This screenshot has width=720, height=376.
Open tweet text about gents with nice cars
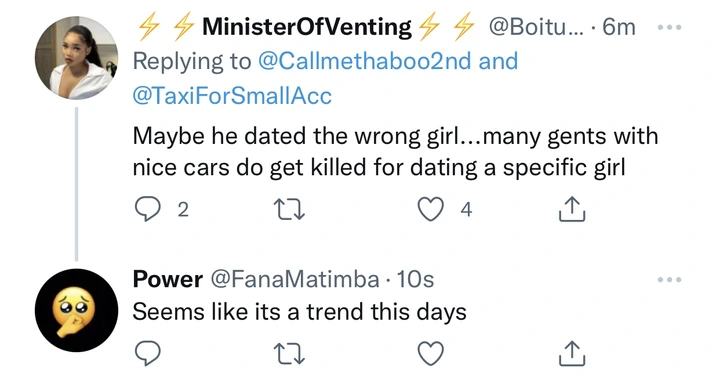[395, 152]
